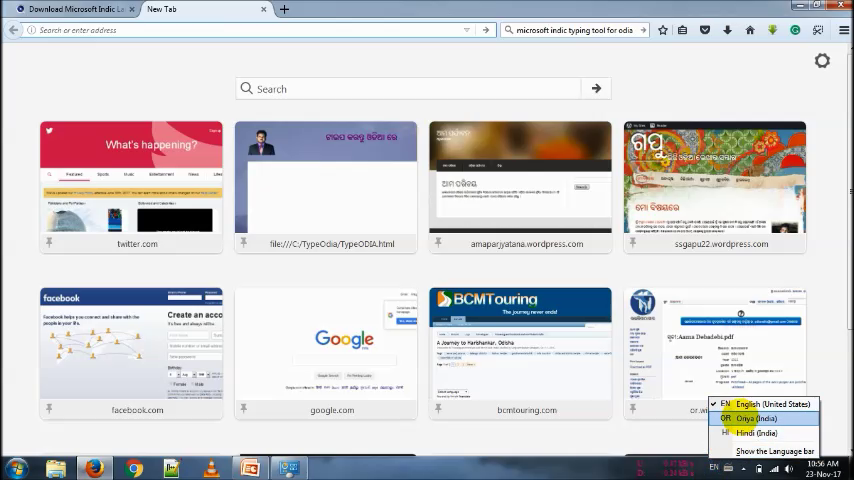
Task: Select English (United States) input language
Action: 764,404
